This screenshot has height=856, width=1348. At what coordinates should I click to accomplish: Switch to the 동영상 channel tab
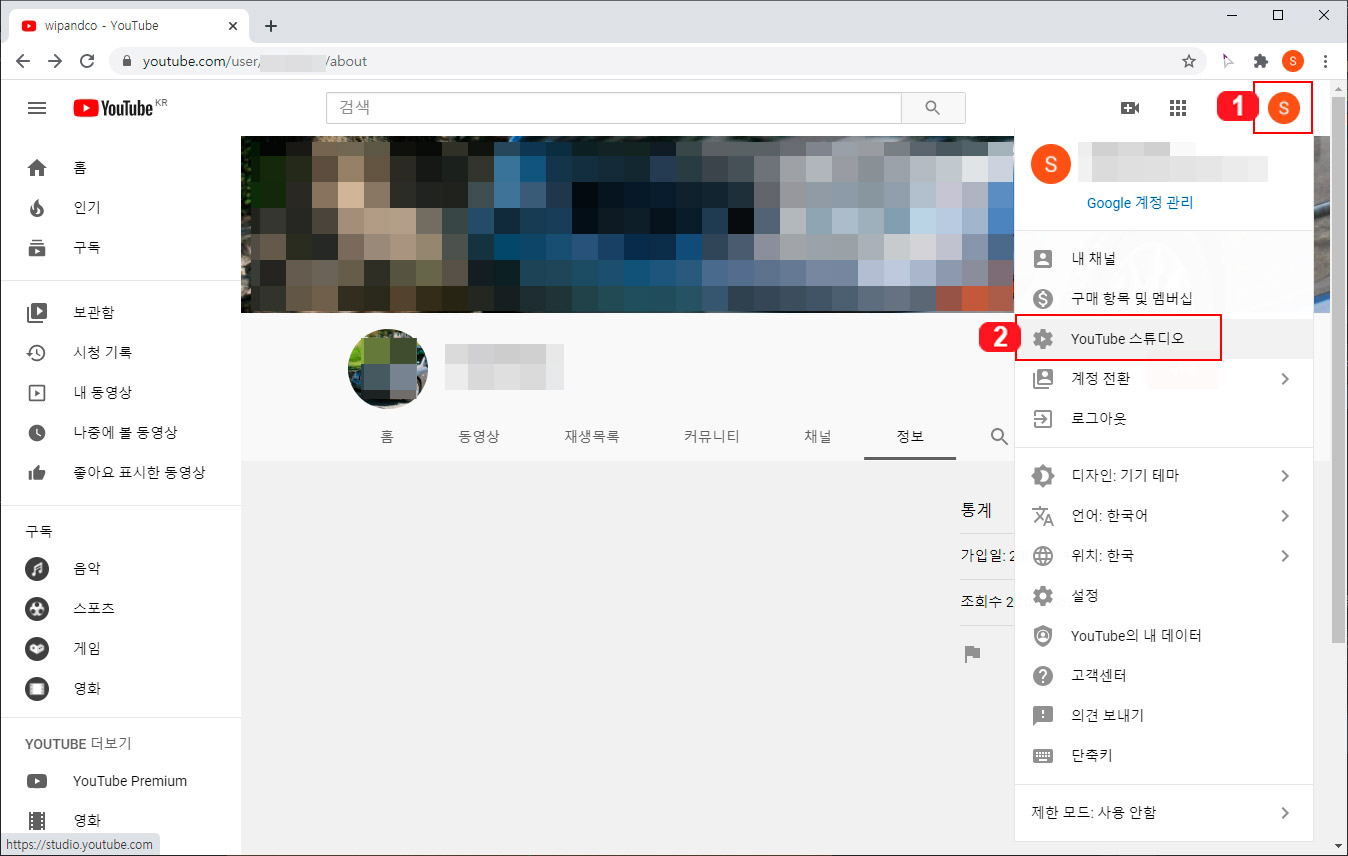[x=479, y=436]
